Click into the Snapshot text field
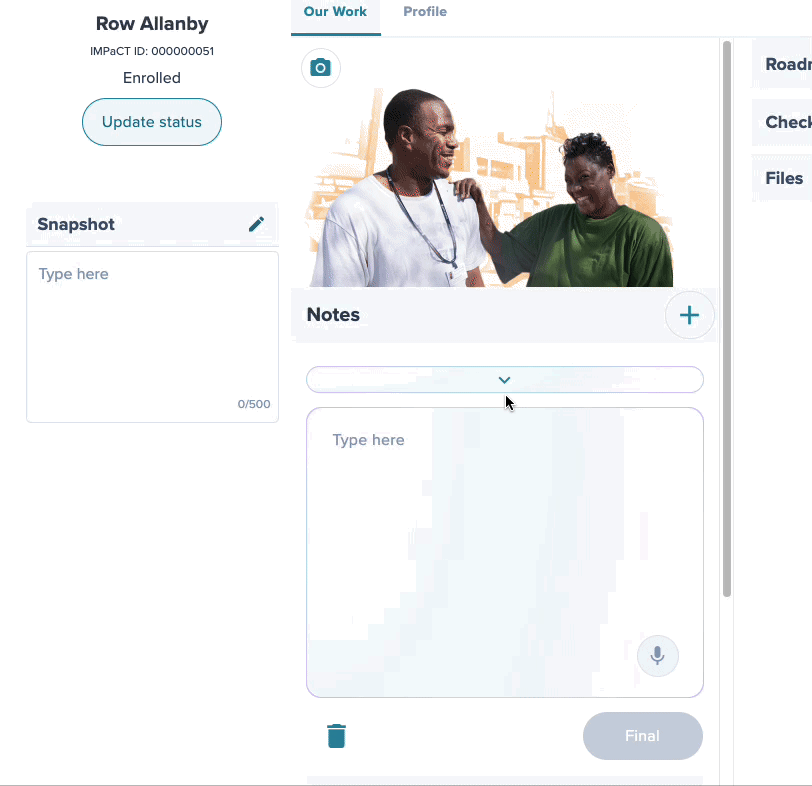This screenshot has height=786, width=812. [152, 337]
